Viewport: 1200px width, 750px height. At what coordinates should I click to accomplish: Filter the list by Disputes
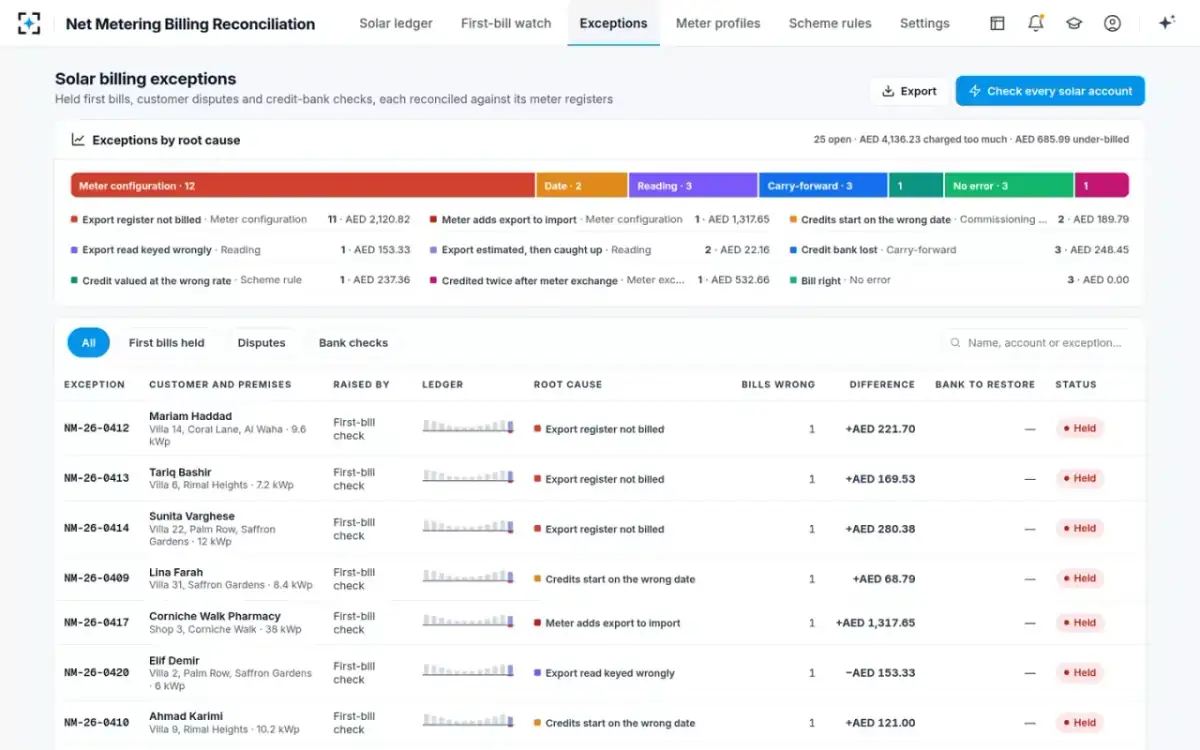coord(261,343)
